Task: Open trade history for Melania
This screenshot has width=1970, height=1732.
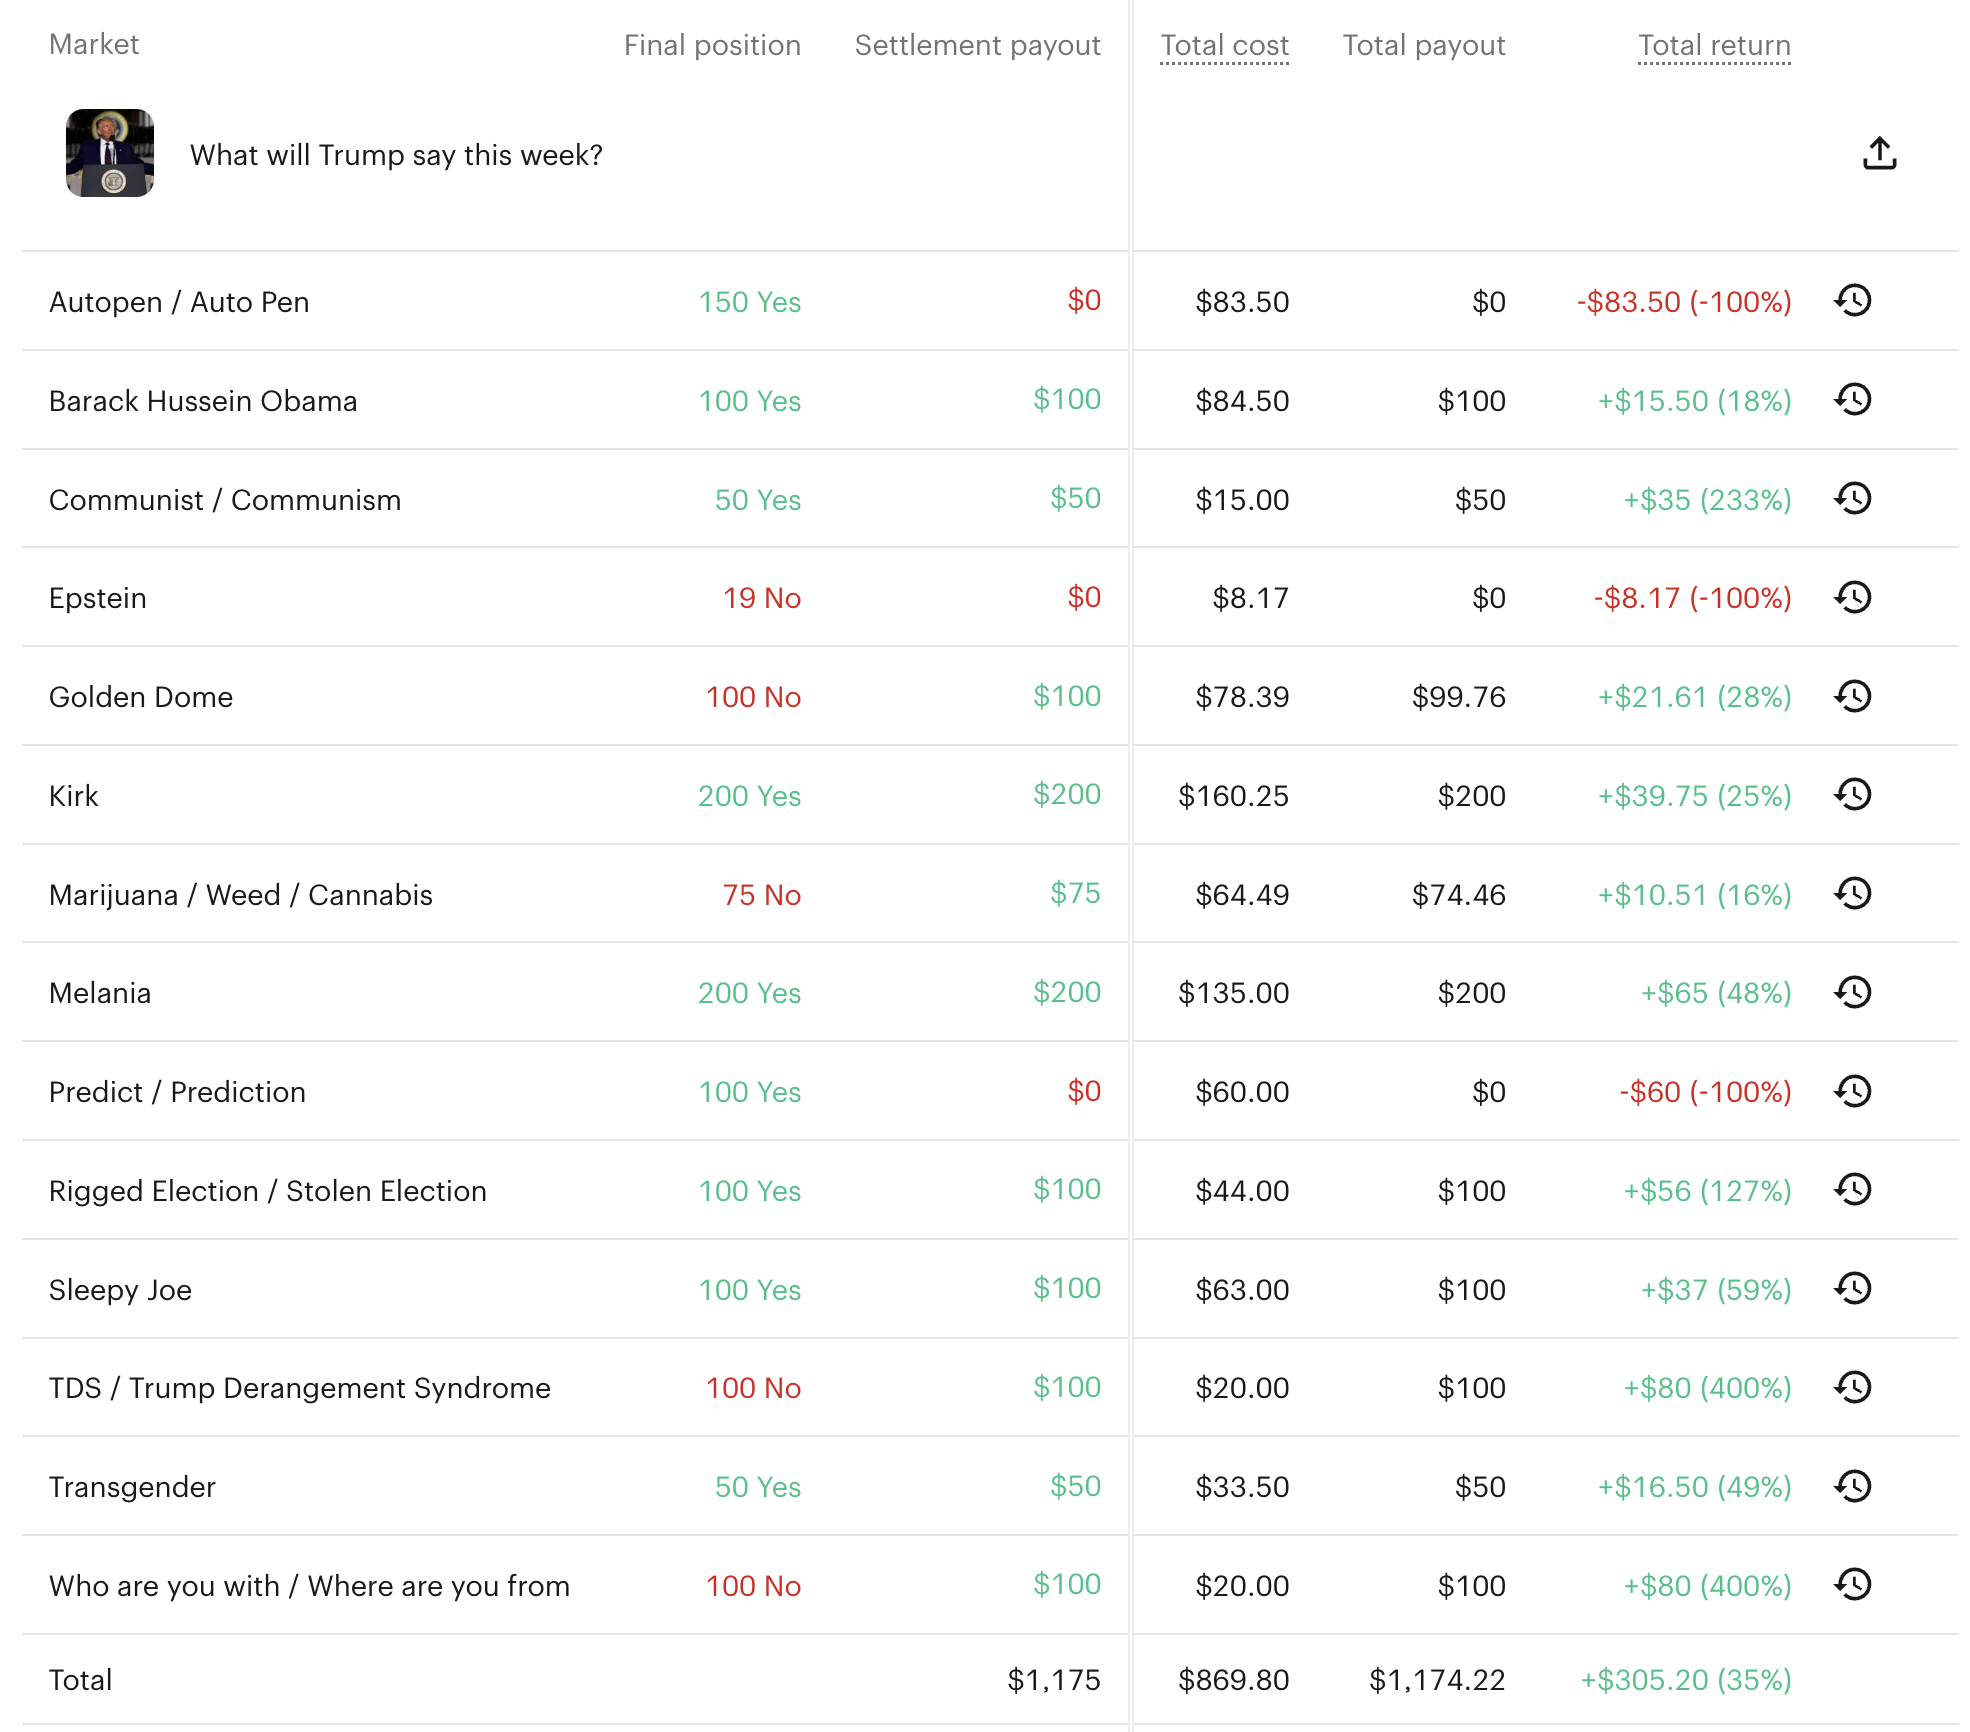Action: (1854, 992)
